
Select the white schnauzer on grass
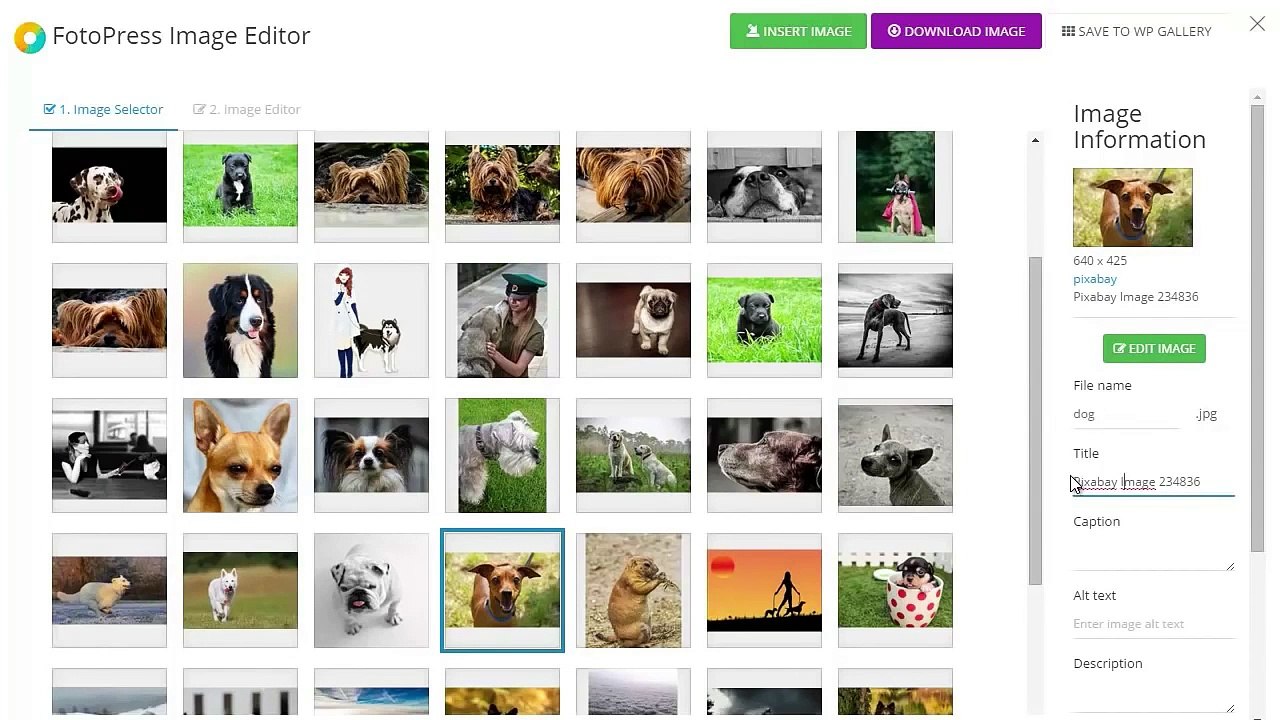pos(502,455)
